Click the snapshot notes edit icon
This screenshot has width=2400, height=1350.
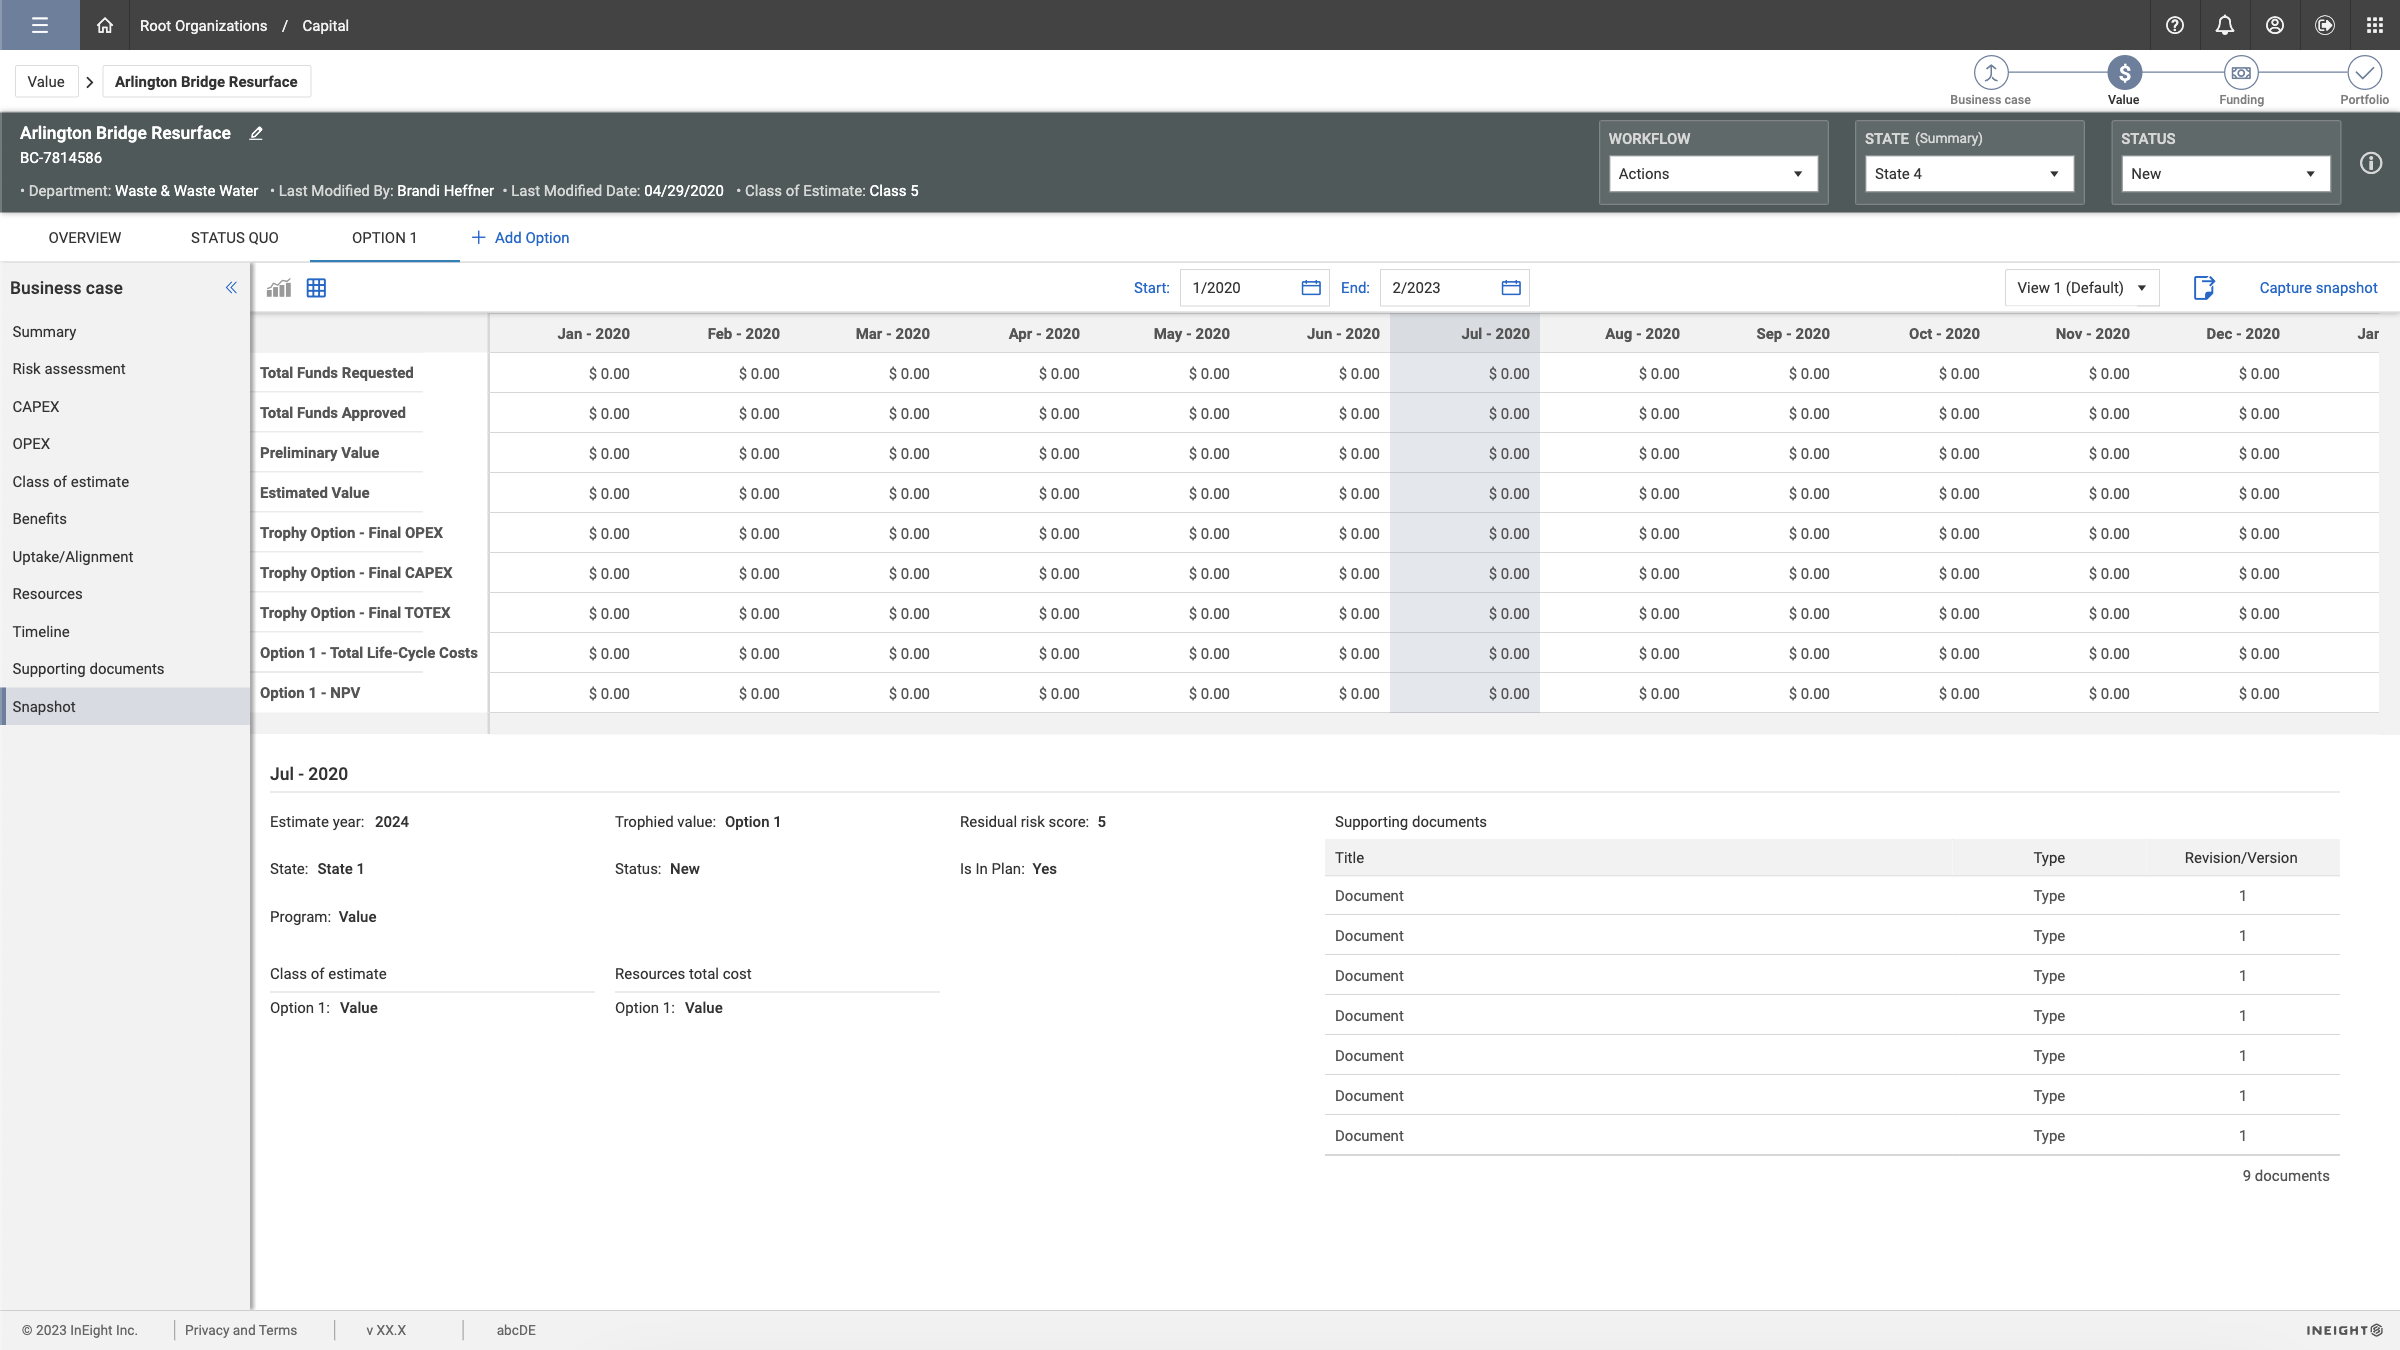[2204, 288]
